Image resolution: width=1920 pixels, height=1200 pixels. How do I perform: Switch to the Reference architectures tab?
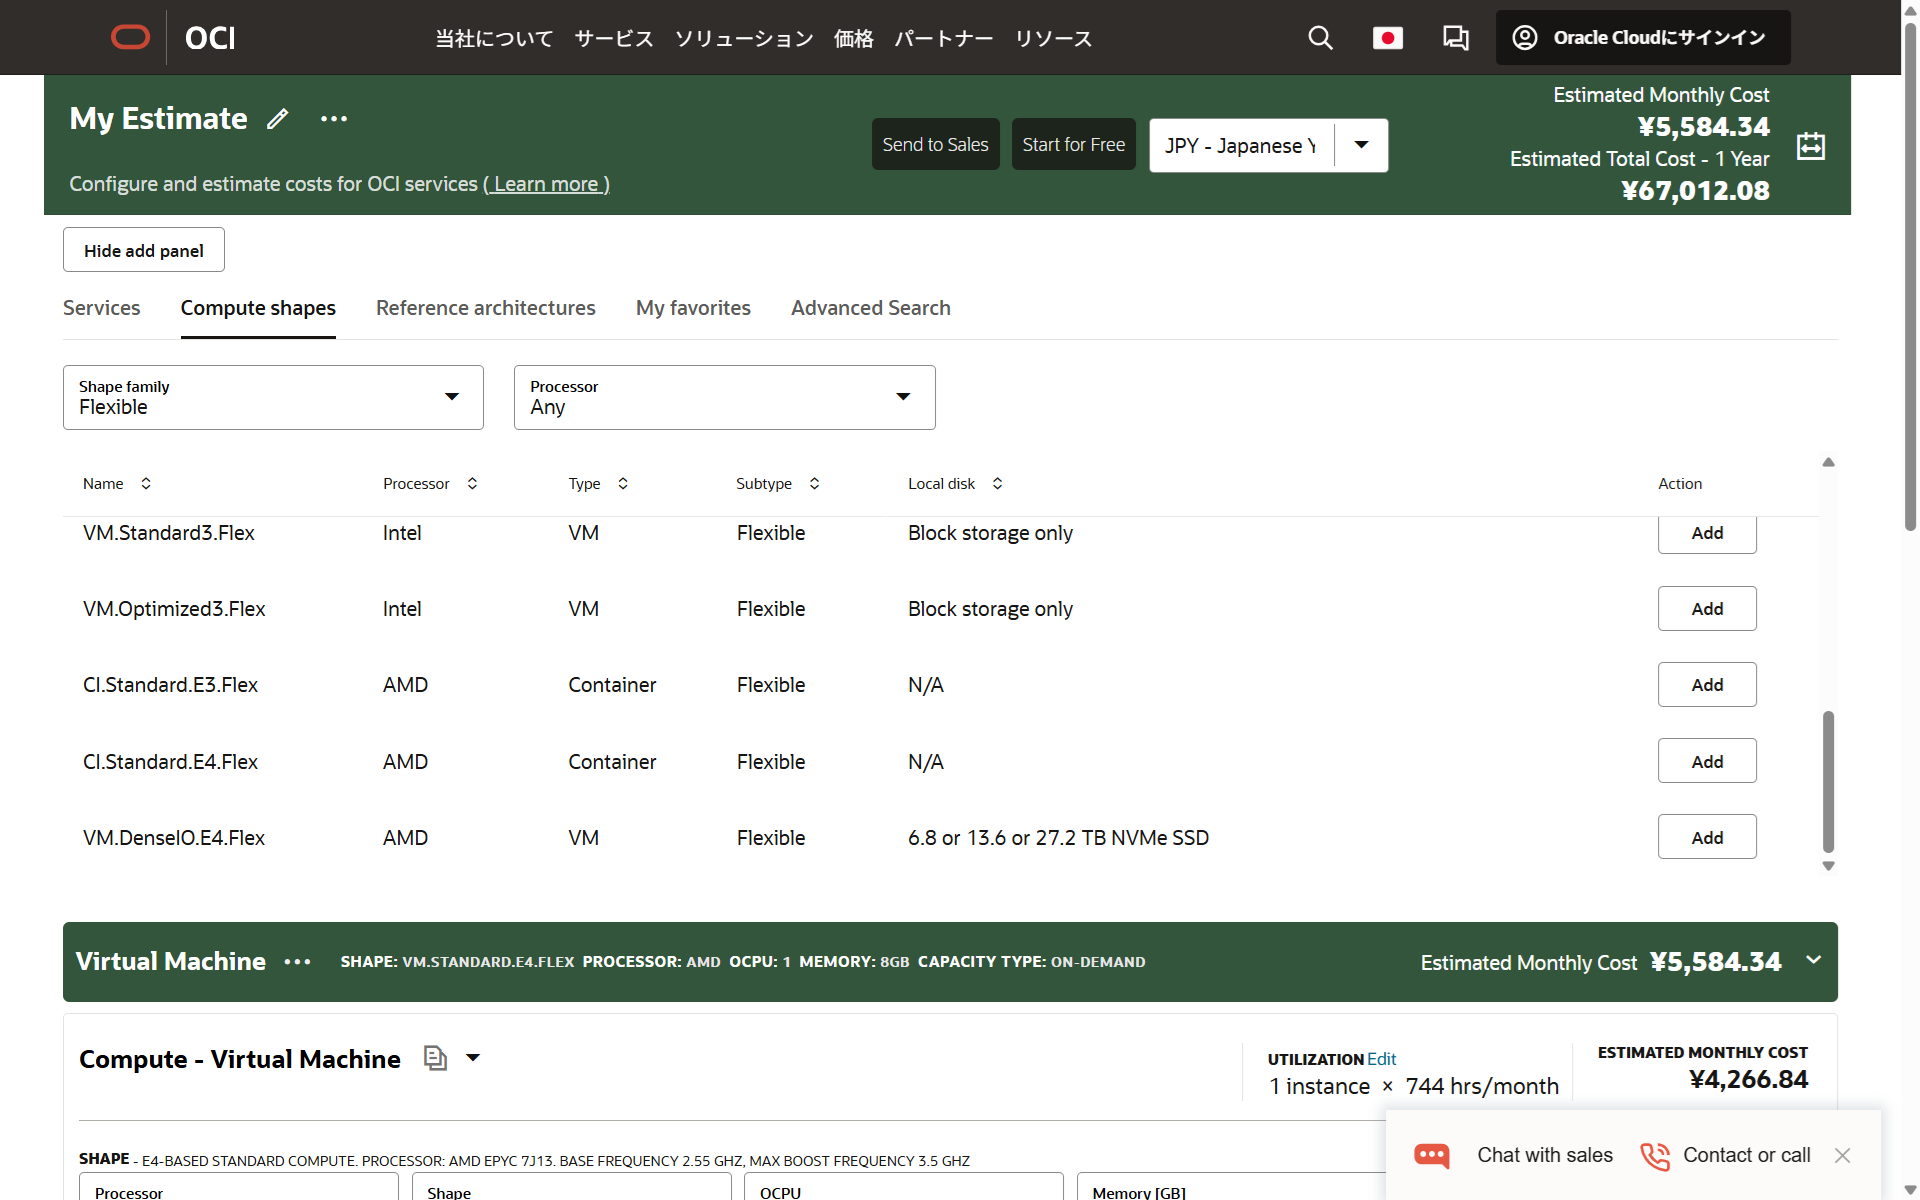(485, 308)
